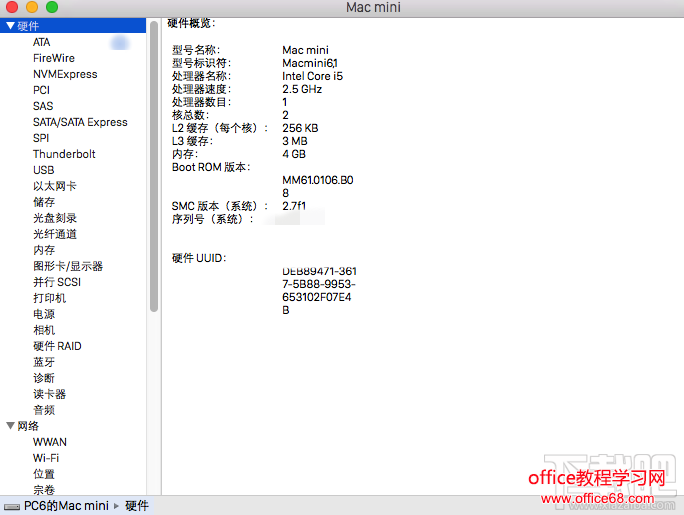Select the highlighted 硬件 category row
Screen dimensions: 684x515
click(x=73, y=26)
